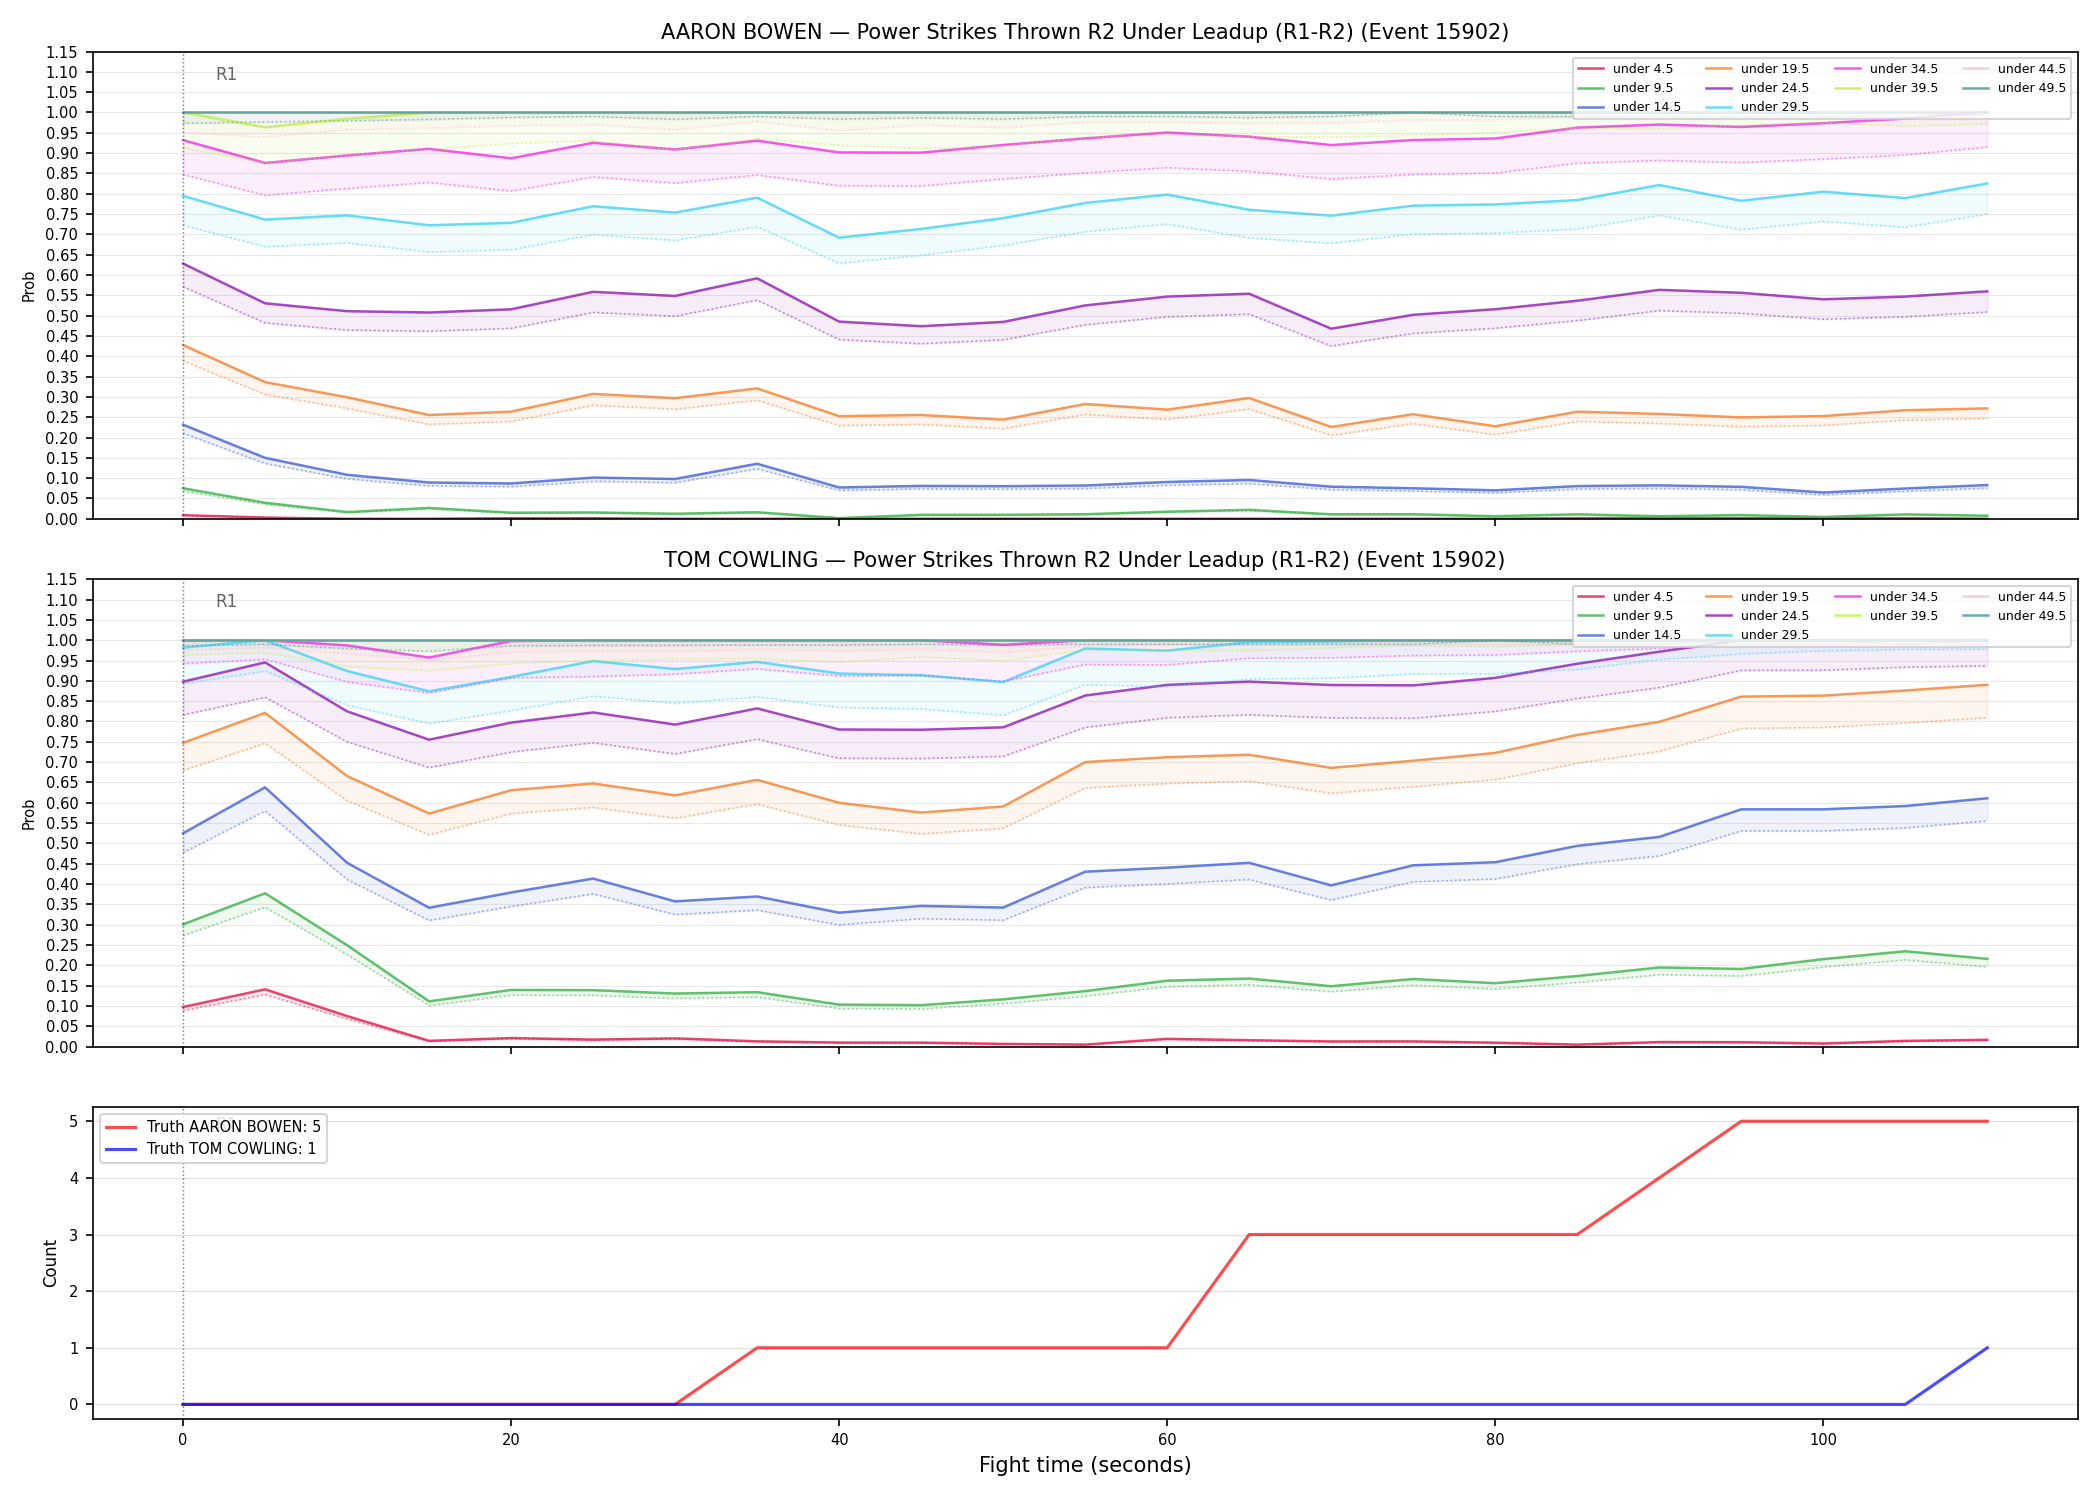Click the 0.50 tick on Tom Cowling chart

pyautogui.click(x=62, y=844)
